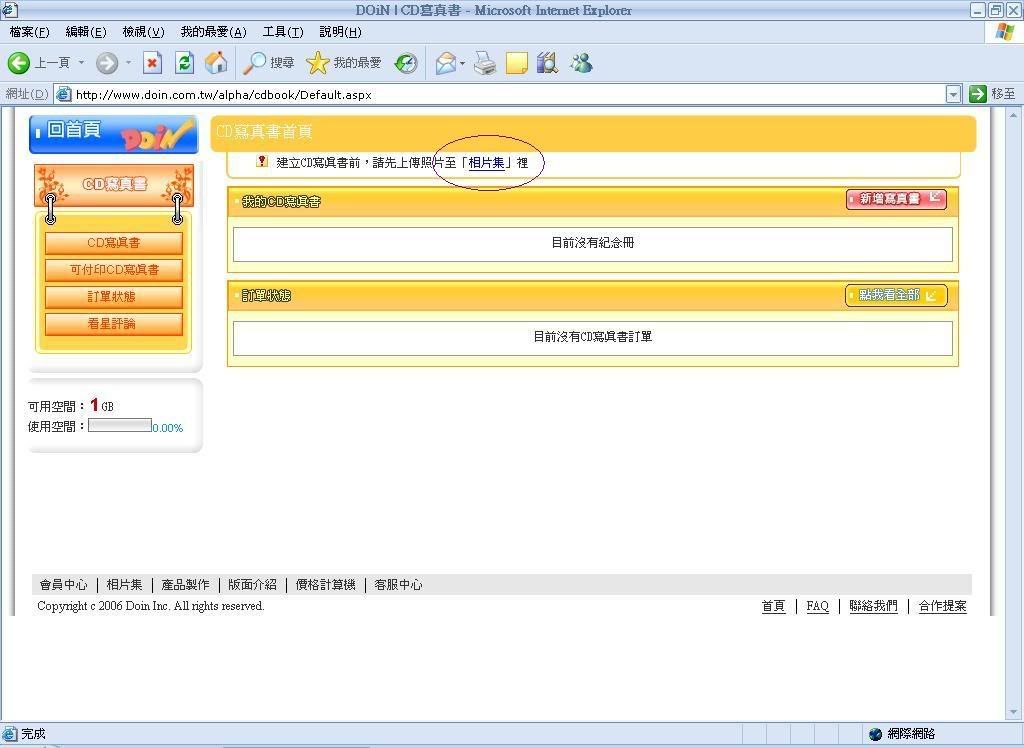Expand the Back button history dropdown
This screenshot has height=748, width=1024.
tap(82, 63)
